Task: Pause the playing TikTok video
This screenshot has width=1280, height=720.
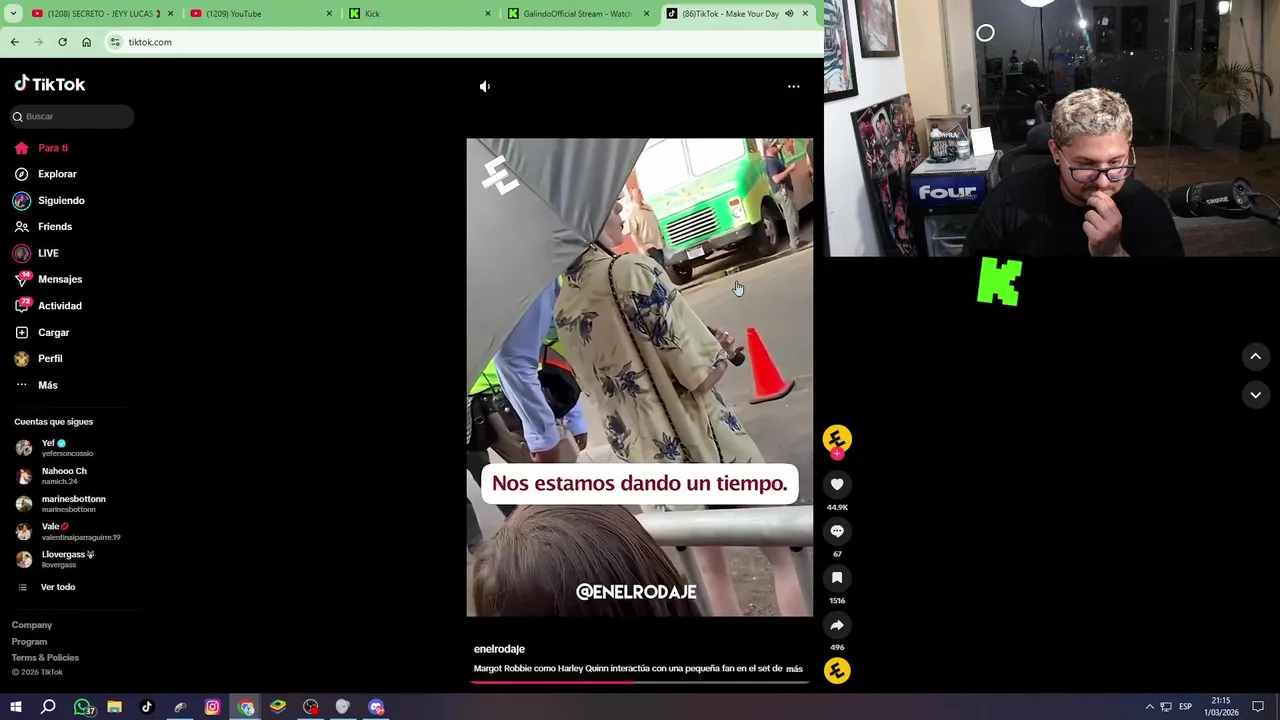Action: [640, 377]
